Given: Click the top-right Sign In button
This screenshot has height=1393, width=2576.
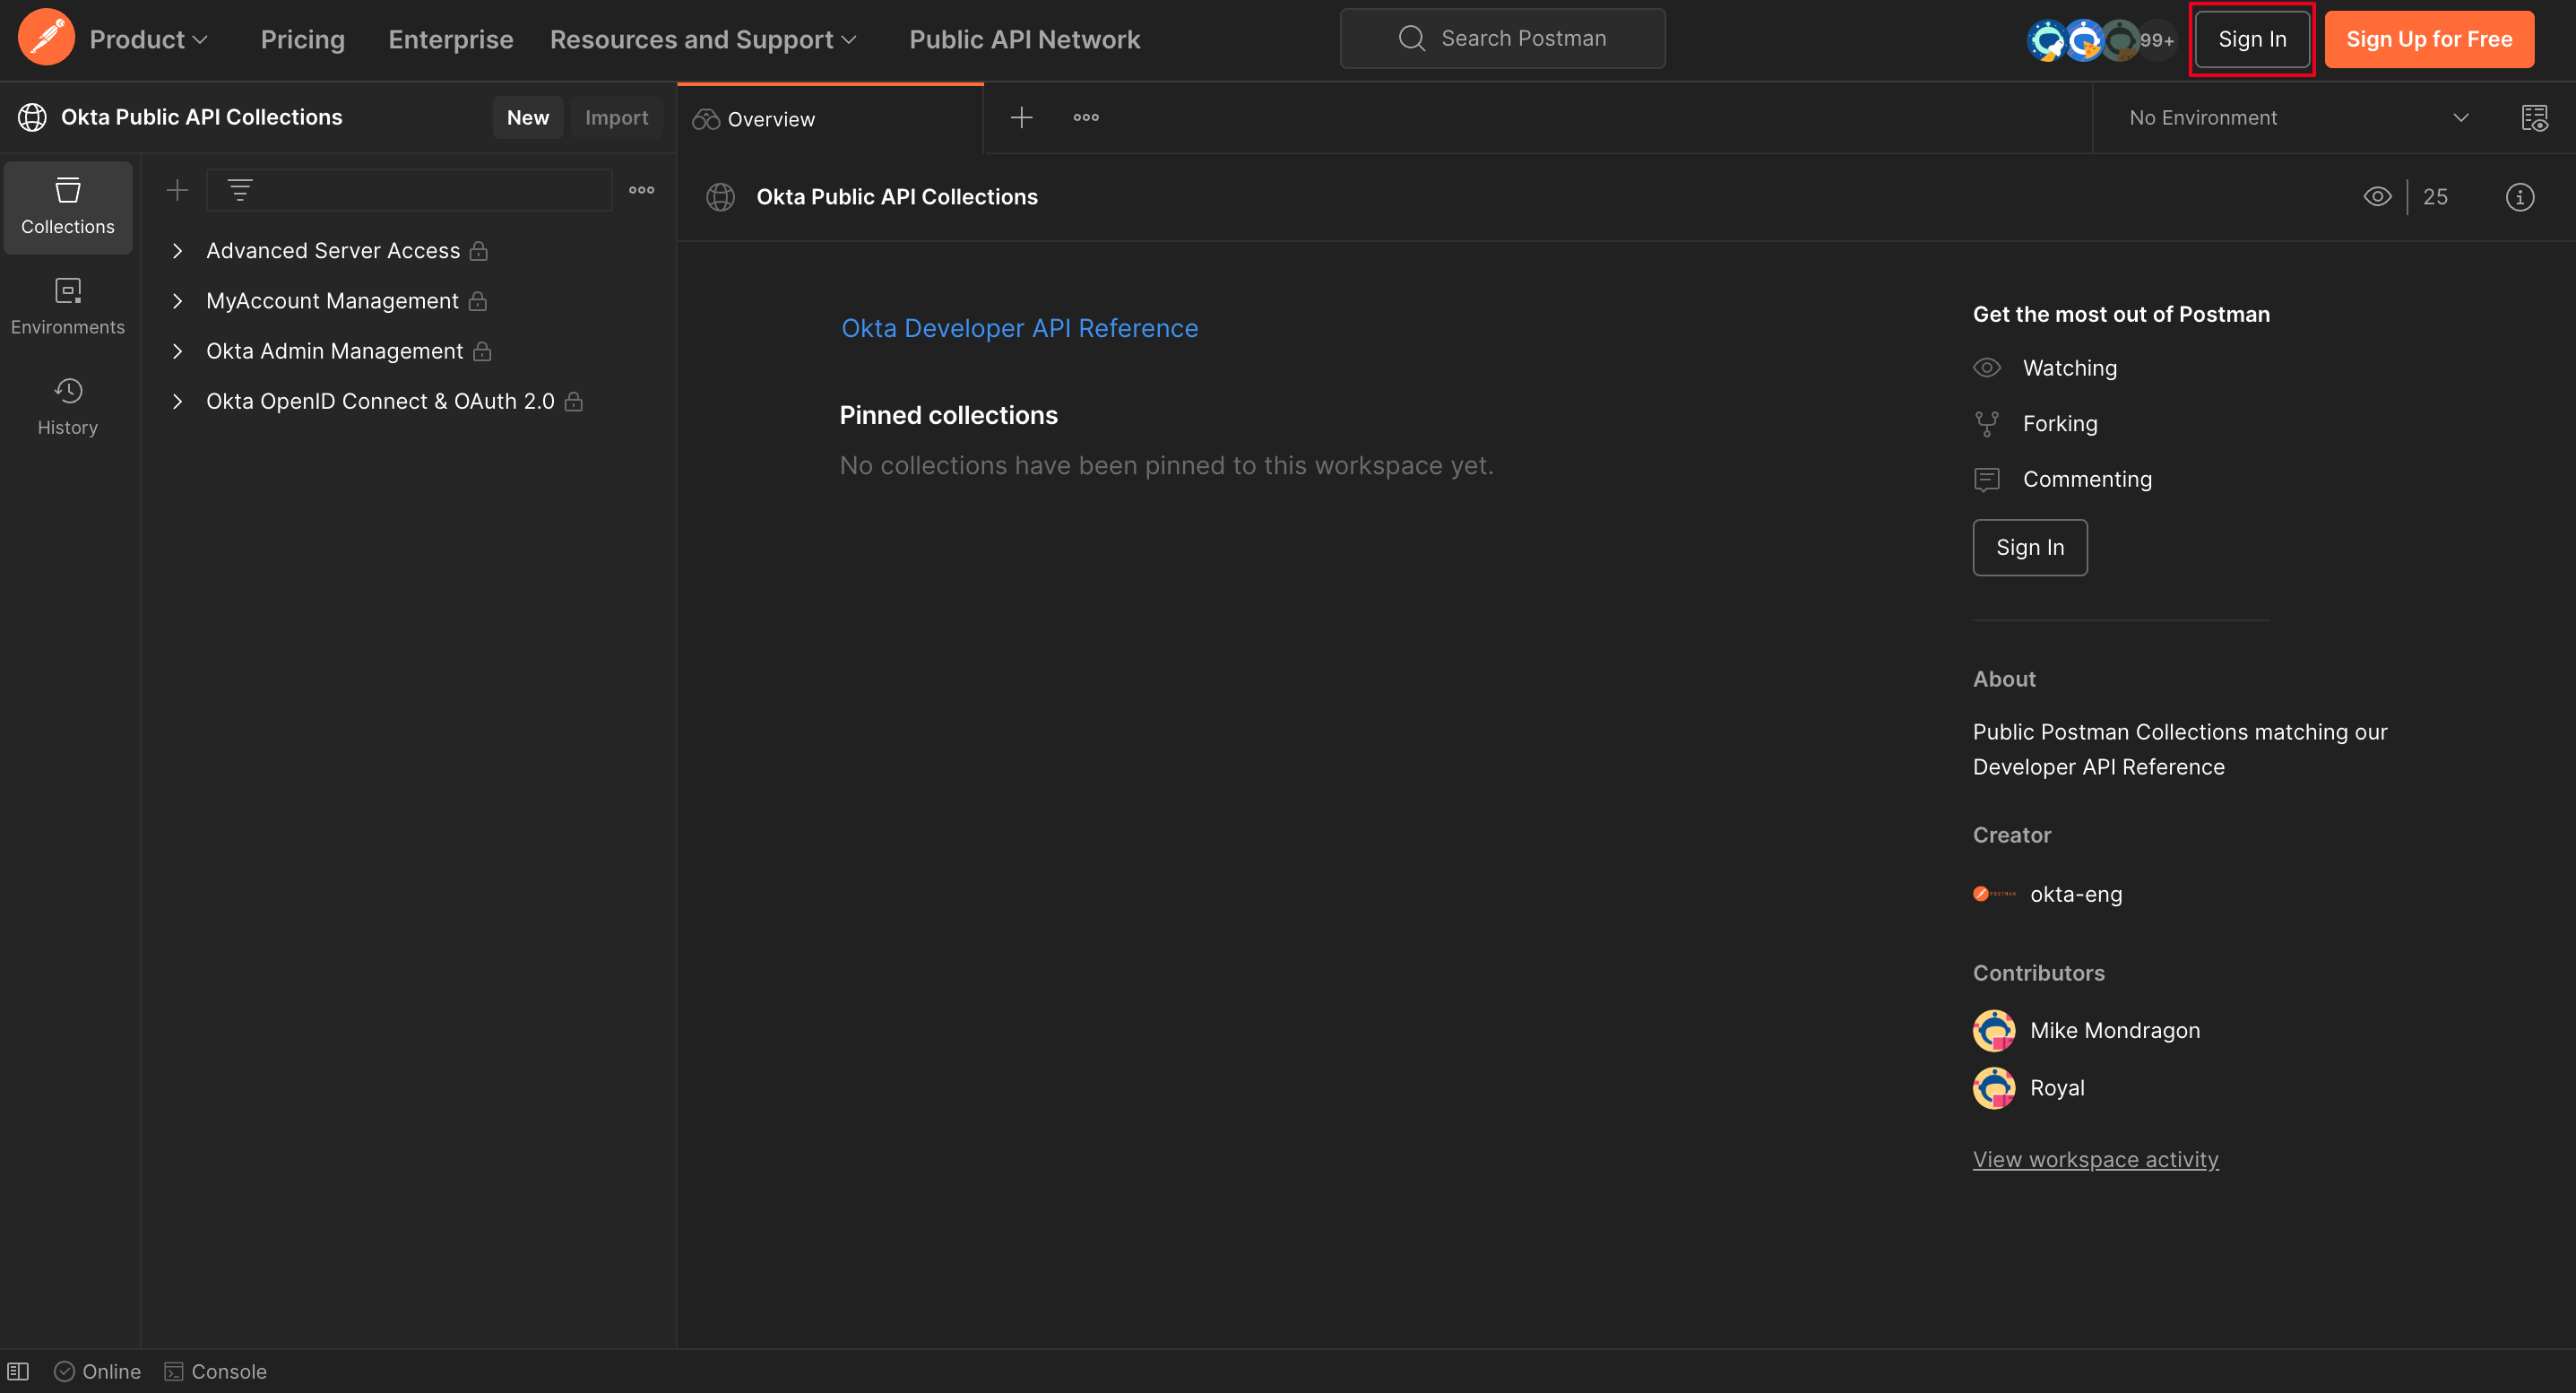Looking at the screenshot, I should [x=2251, y=39].
